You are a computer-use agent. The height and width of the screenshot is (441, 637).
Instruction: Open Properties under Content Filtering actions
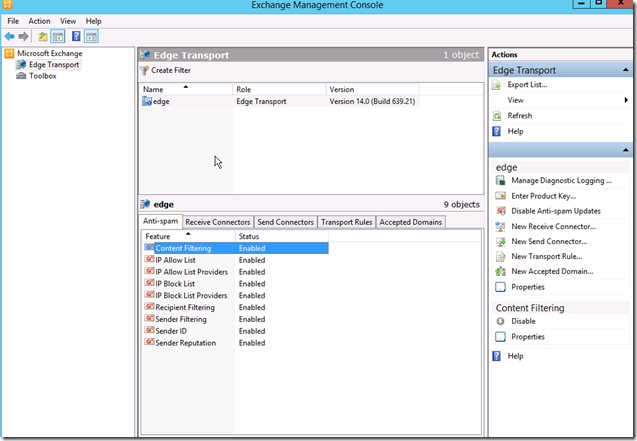528,337
